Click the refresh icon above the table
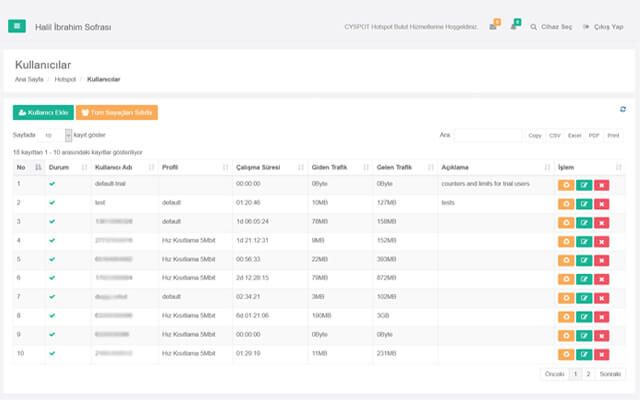The image size is (640, 400). coord(623,109)
